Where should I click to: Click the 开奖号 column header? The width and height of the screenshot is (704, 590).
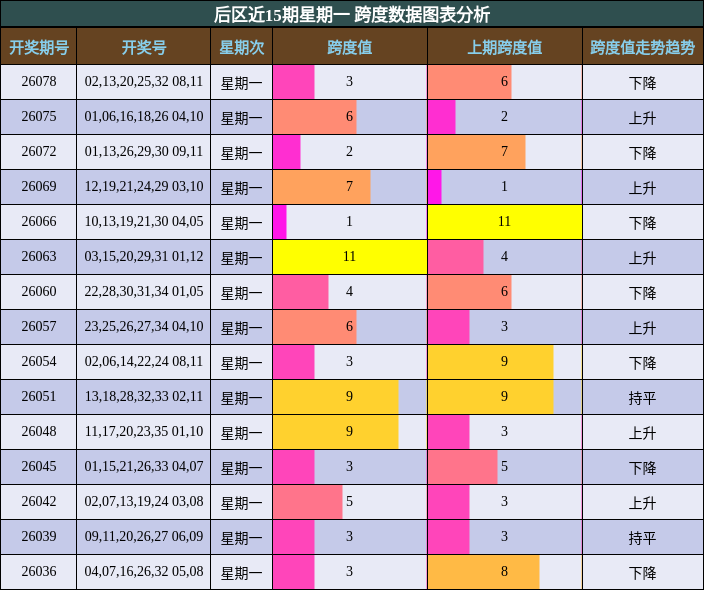click(x=144, y=47)
